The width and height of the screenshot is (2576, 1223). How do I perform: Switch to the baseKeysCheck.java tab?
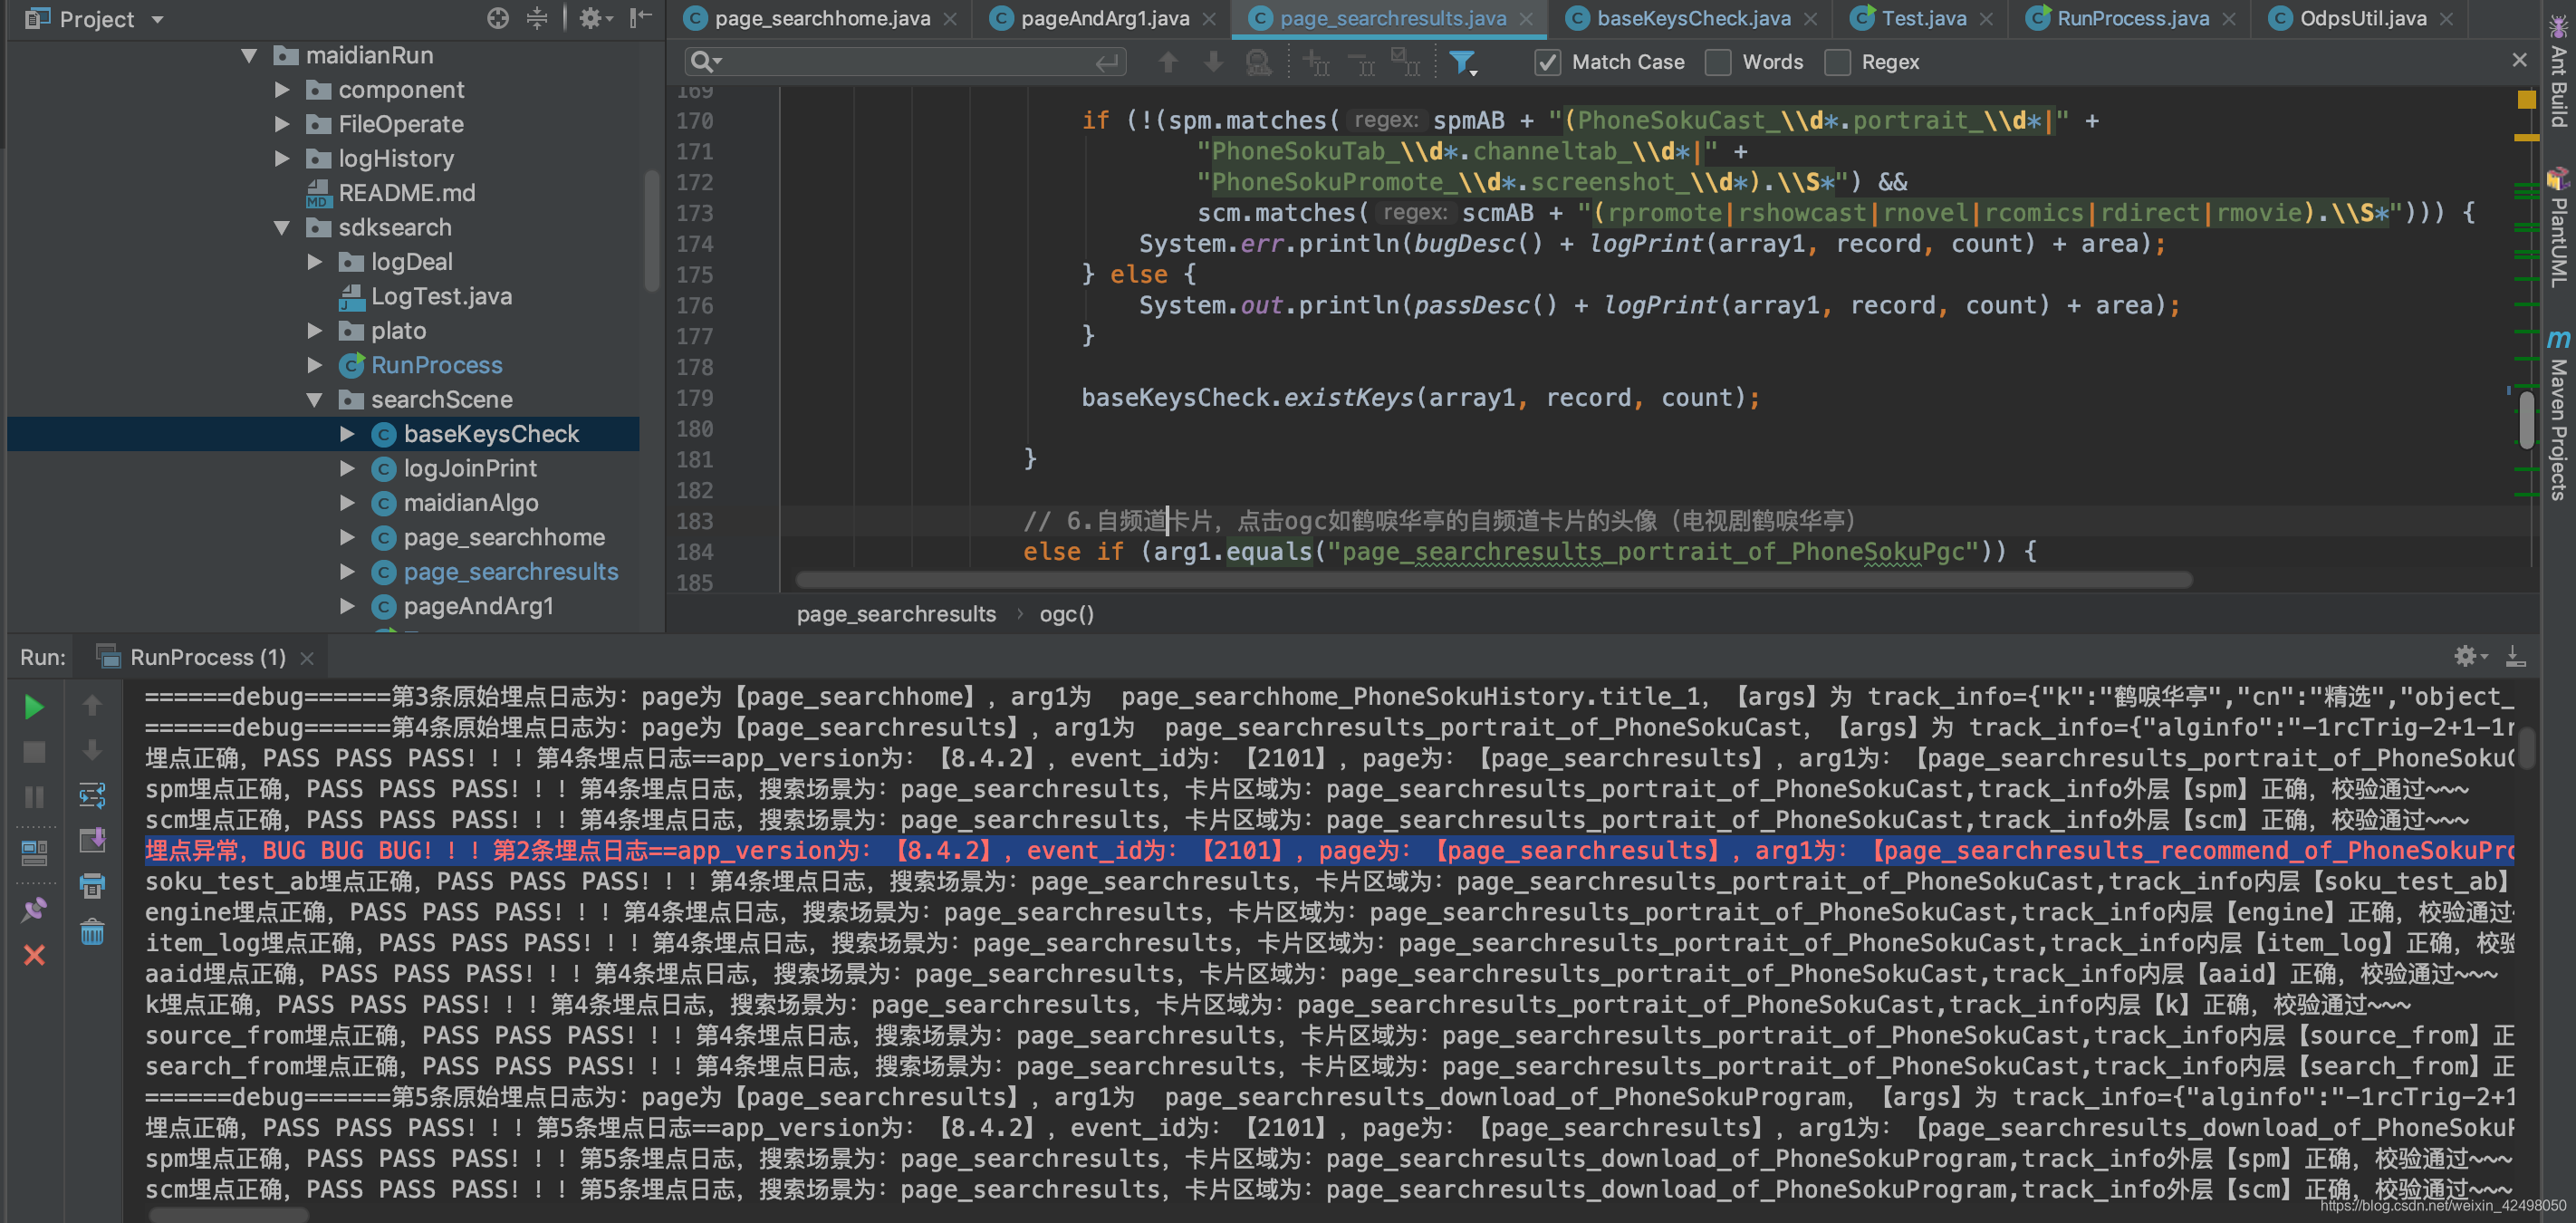[1692, 18]
